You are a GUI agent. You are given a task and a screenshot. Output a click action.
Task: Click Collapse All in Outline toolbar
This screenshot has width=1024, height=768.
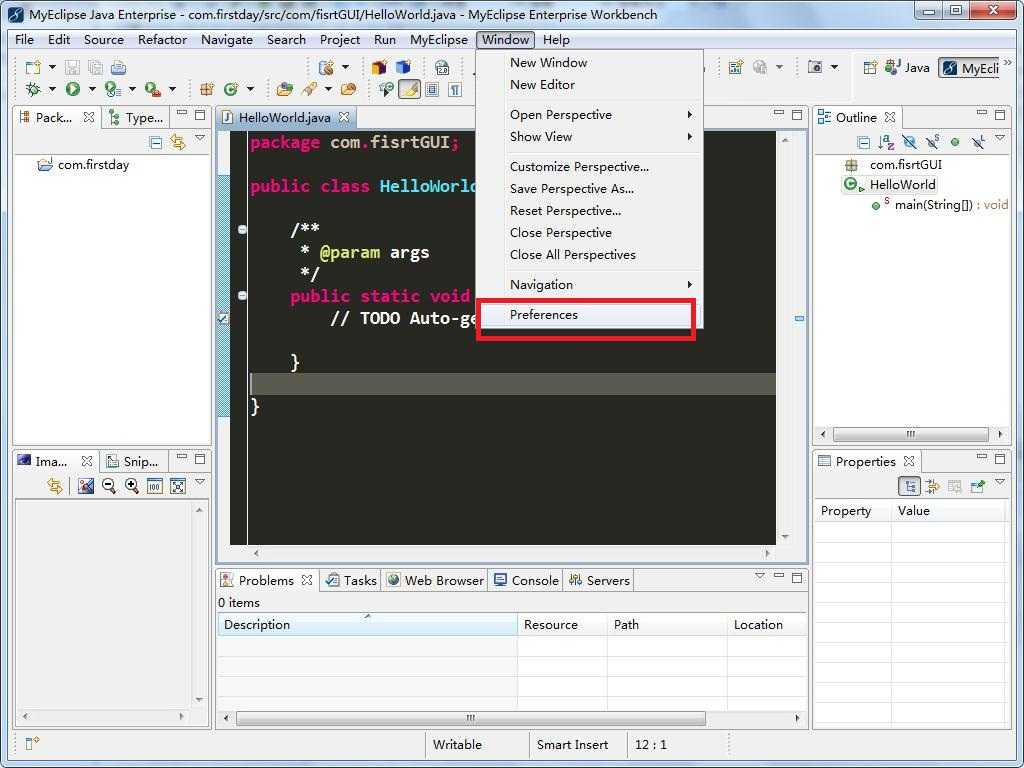pos(863,142)
